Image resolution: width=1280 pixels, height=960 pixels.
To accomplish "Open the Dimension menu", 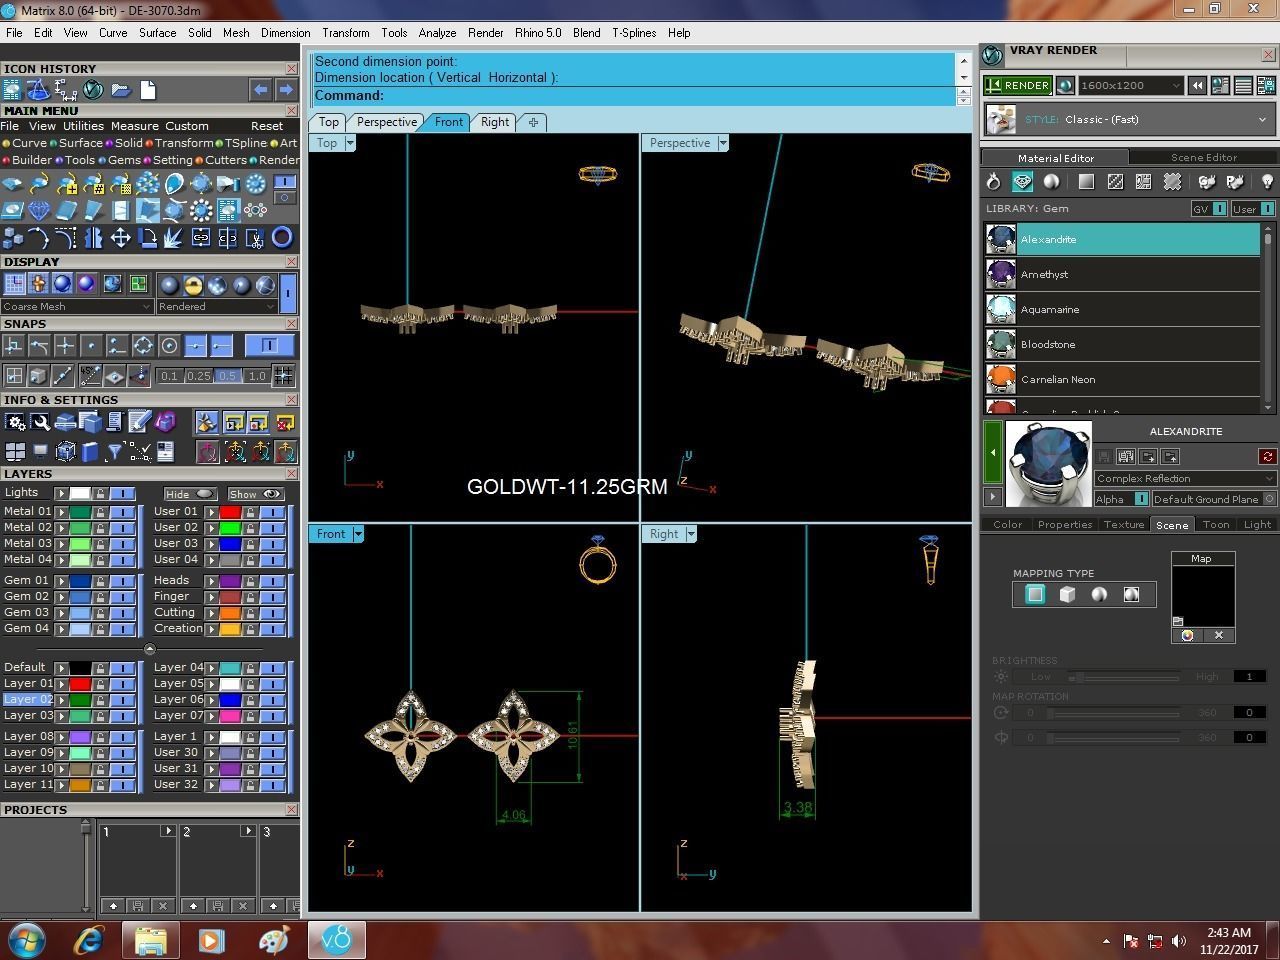I will point(286,33).
